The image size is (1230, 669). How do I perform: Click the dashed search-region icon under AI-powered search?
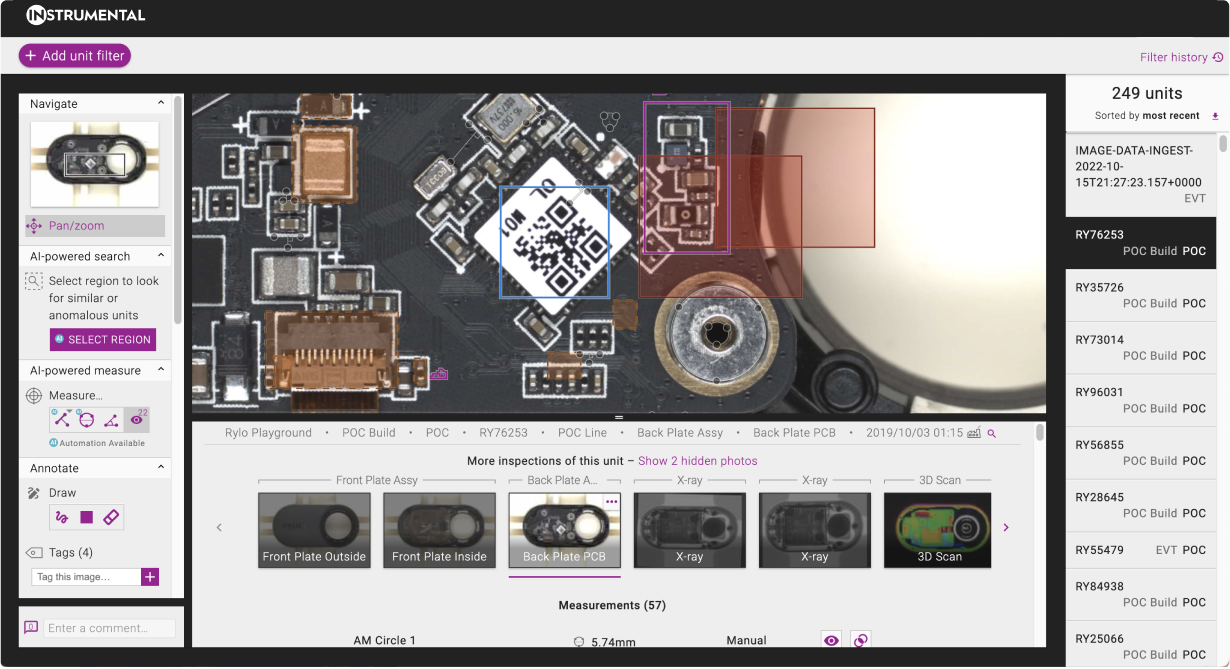(34, 281)
